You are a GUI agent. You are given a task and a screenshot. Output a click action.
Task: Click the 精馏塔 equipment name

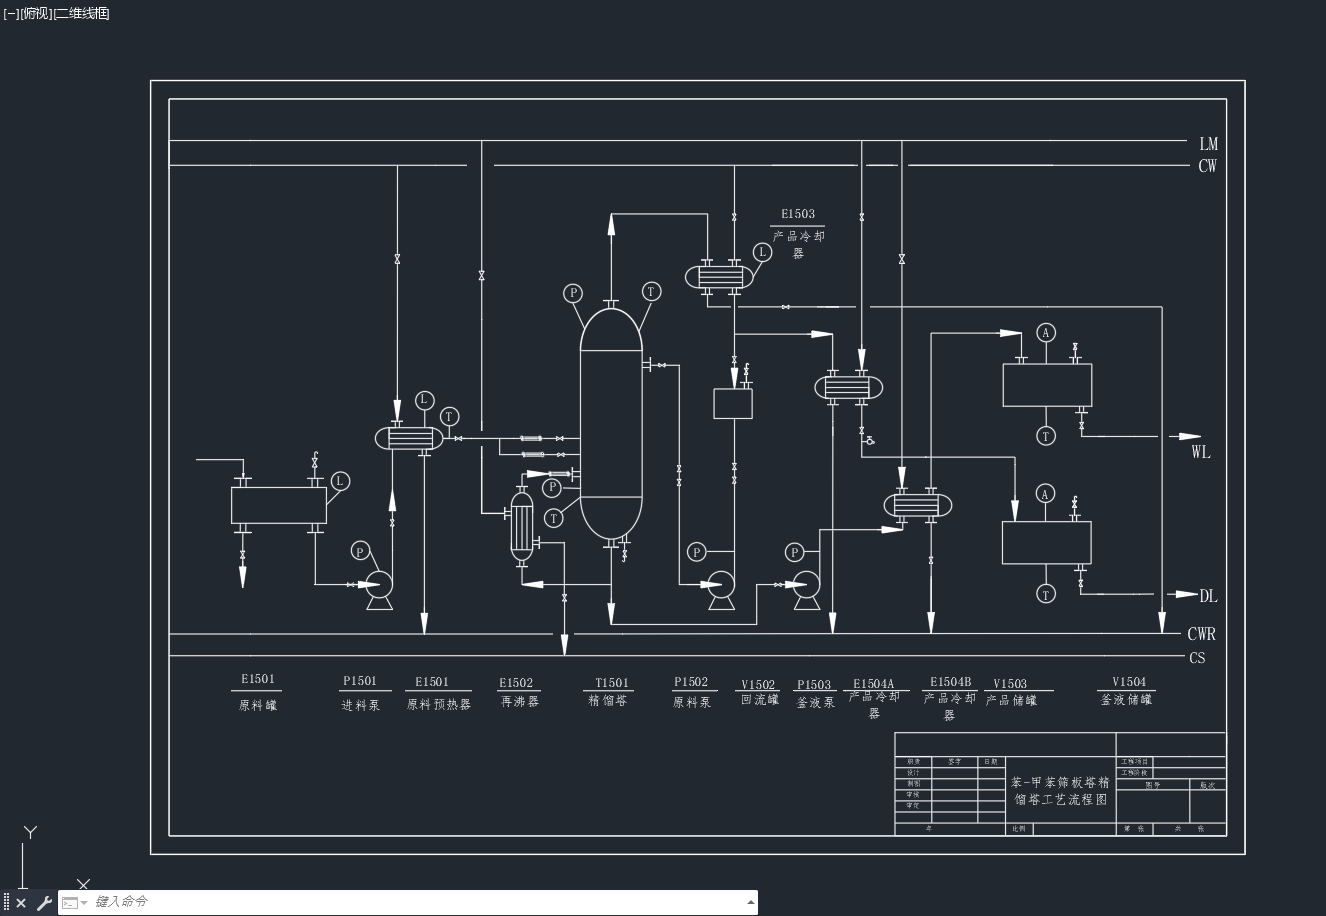[608, 700]
